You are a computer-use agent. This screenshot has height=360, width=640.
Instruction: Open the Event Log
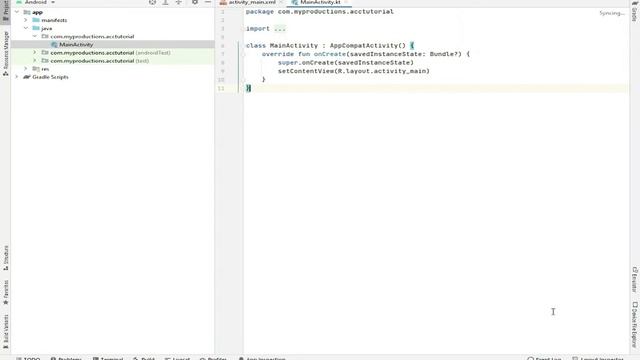544,358
